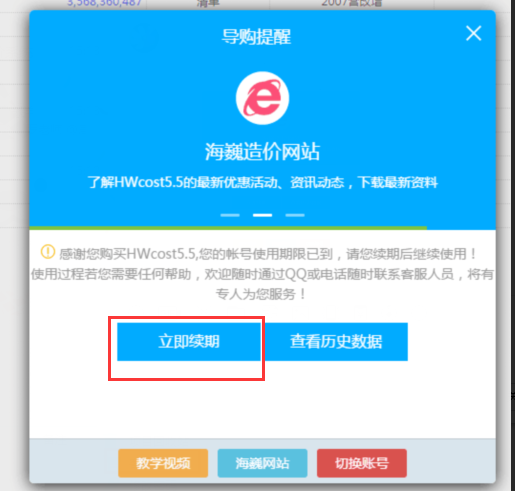Click the 立即续期 renew button
The image size is (515, 491).
[189, 342]
